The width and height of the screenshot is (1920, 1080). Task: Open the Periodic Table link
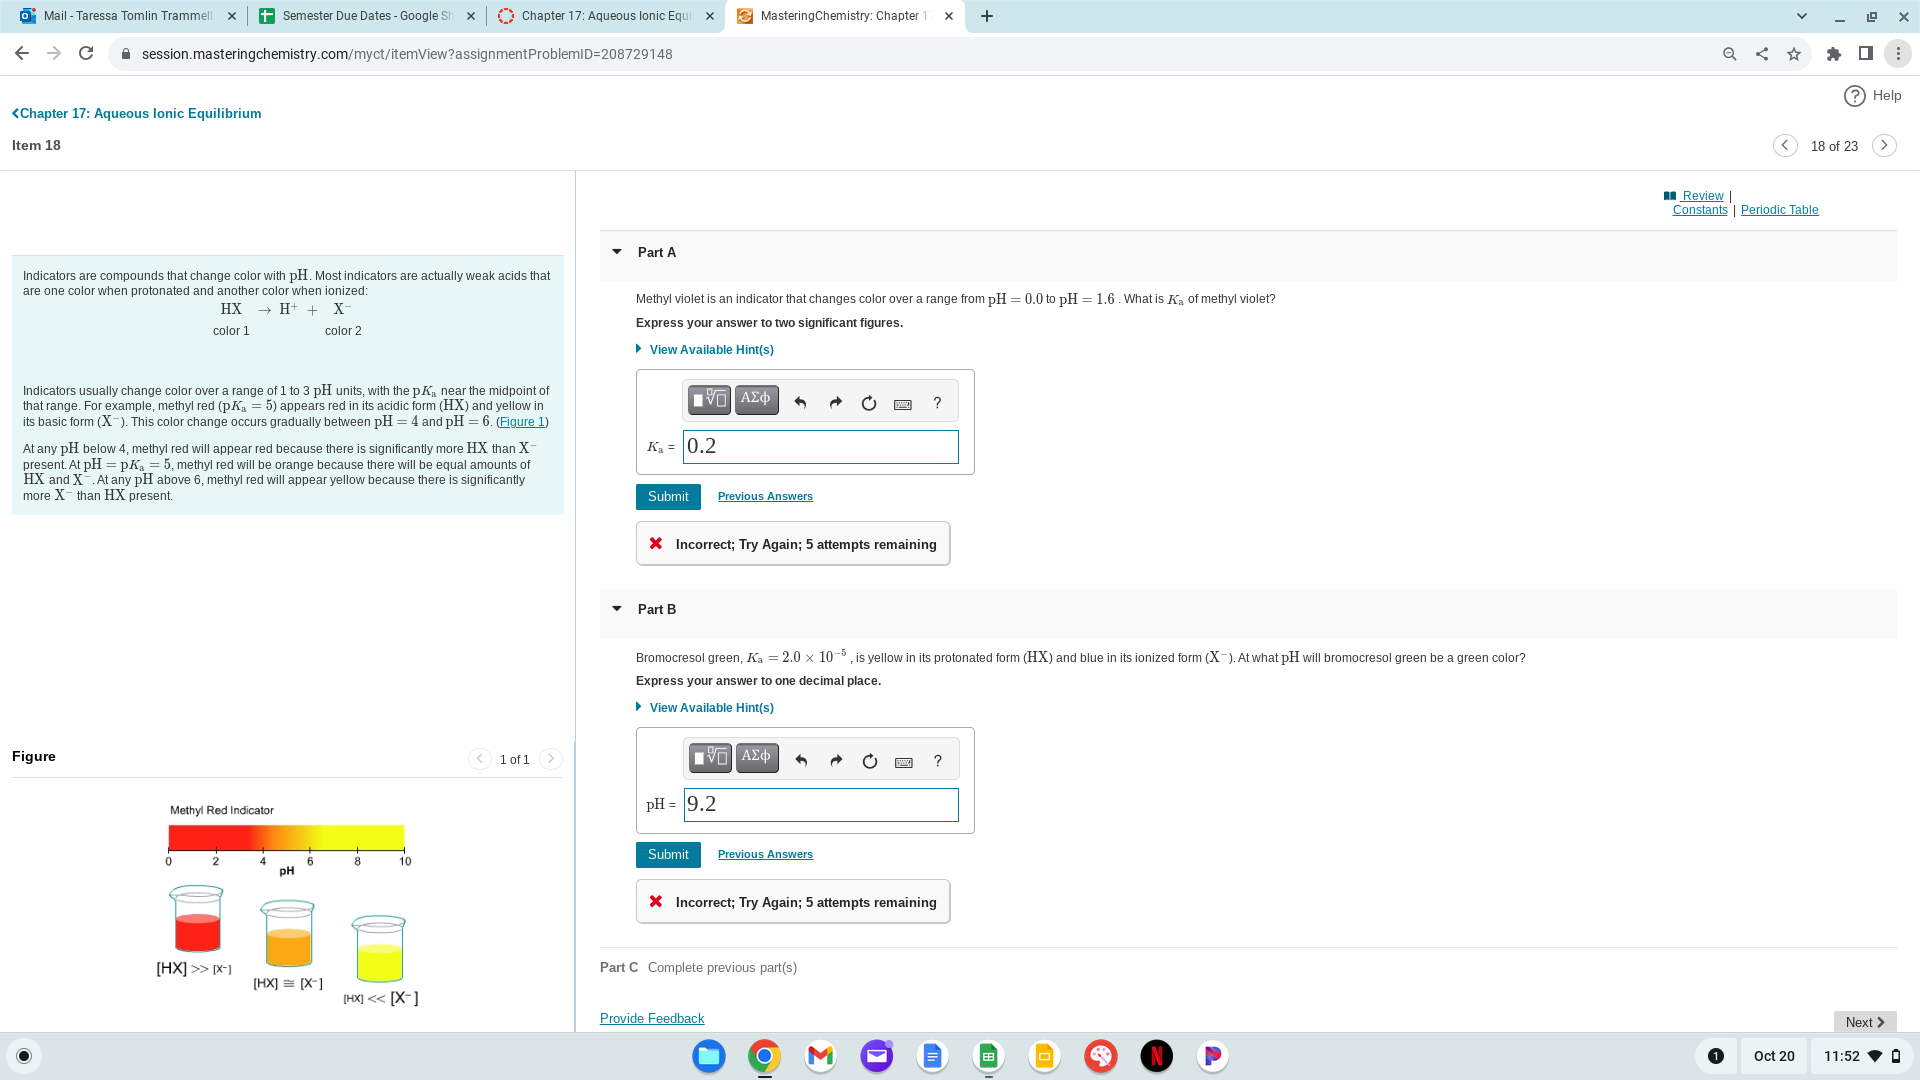point(1779,210)
